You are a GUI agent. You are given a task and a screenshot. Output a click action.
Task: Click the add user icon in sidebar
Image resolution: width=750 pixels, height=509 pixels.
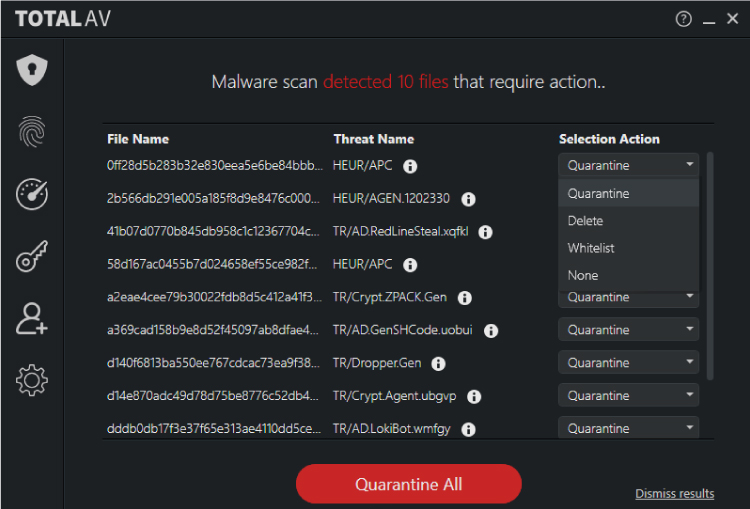pos(32,318)
